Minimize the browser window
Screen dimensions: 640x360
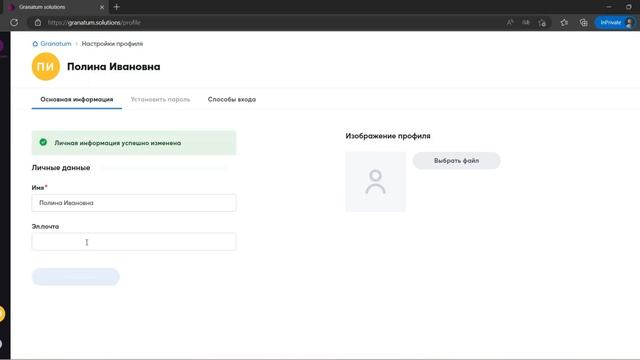pos(609,7)
